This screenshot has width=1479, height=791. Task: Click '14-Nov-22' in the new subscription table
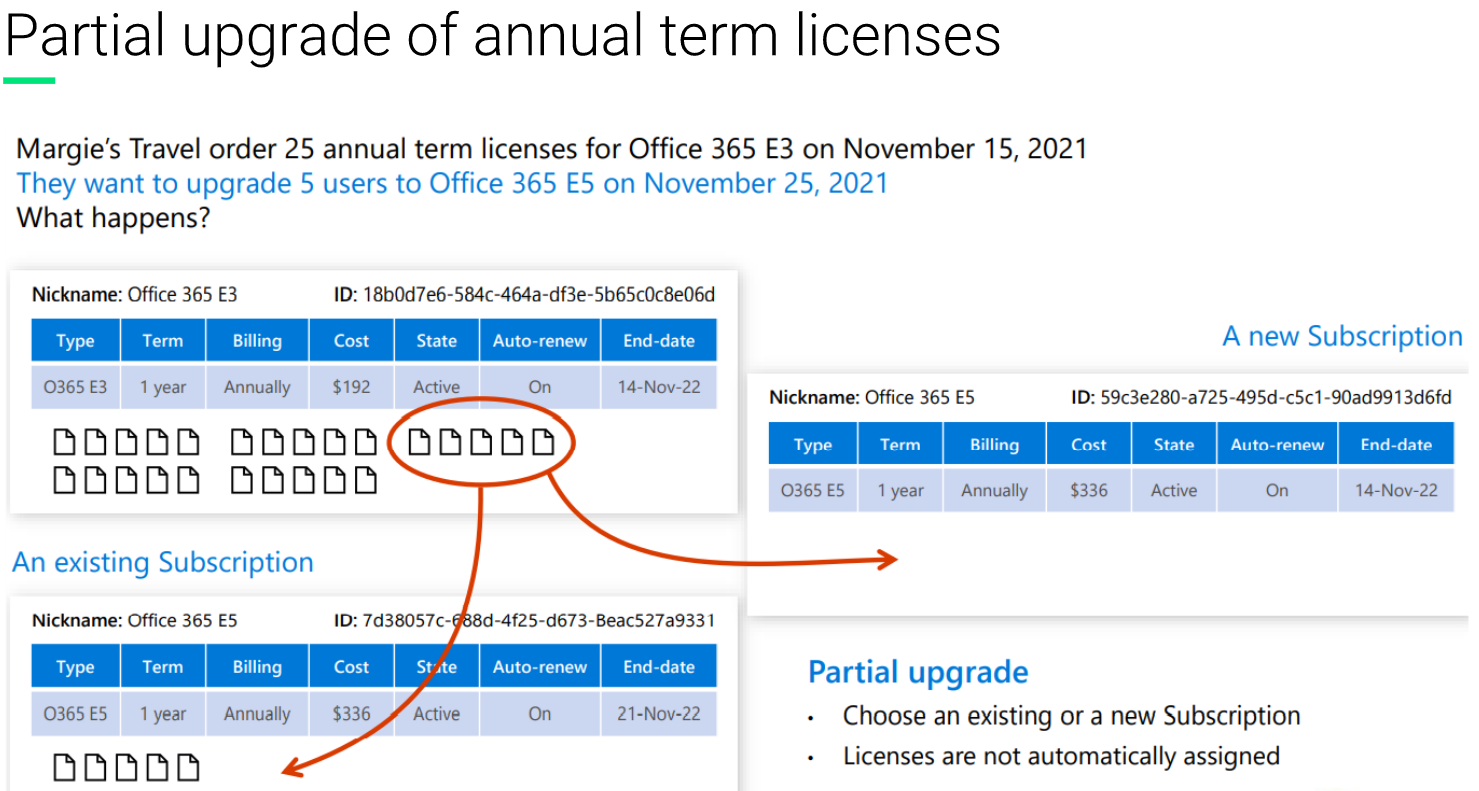pyautogui.click(x=1396, y=491)
